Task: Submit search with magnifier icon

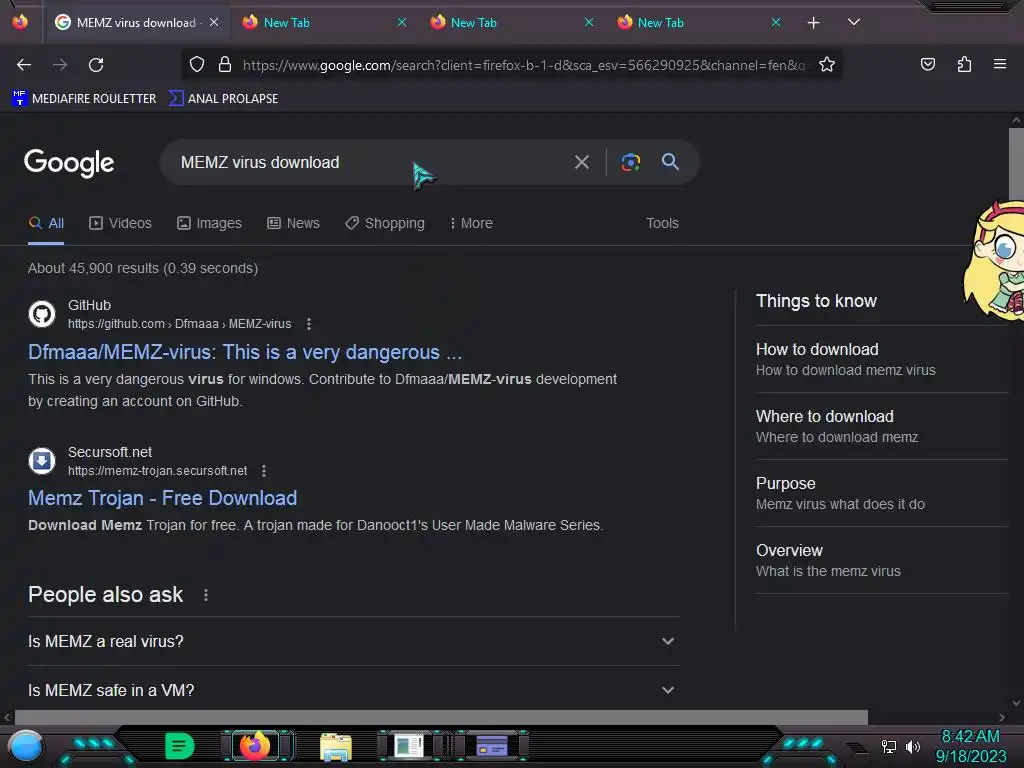Action: 670,162
